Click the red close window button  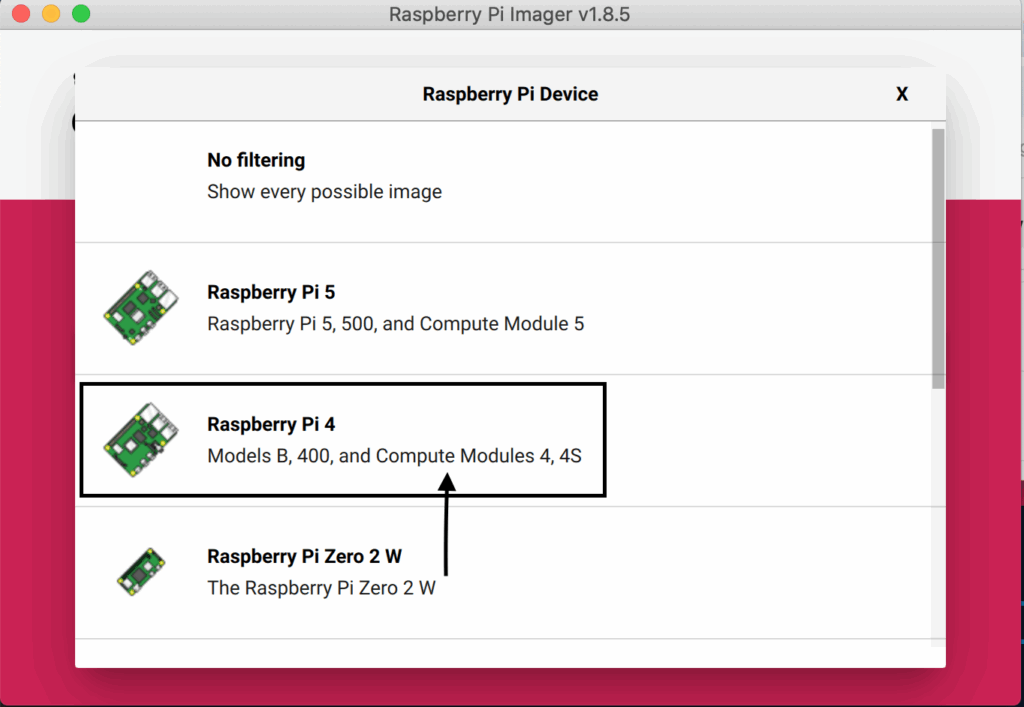[x=21, y=14]
